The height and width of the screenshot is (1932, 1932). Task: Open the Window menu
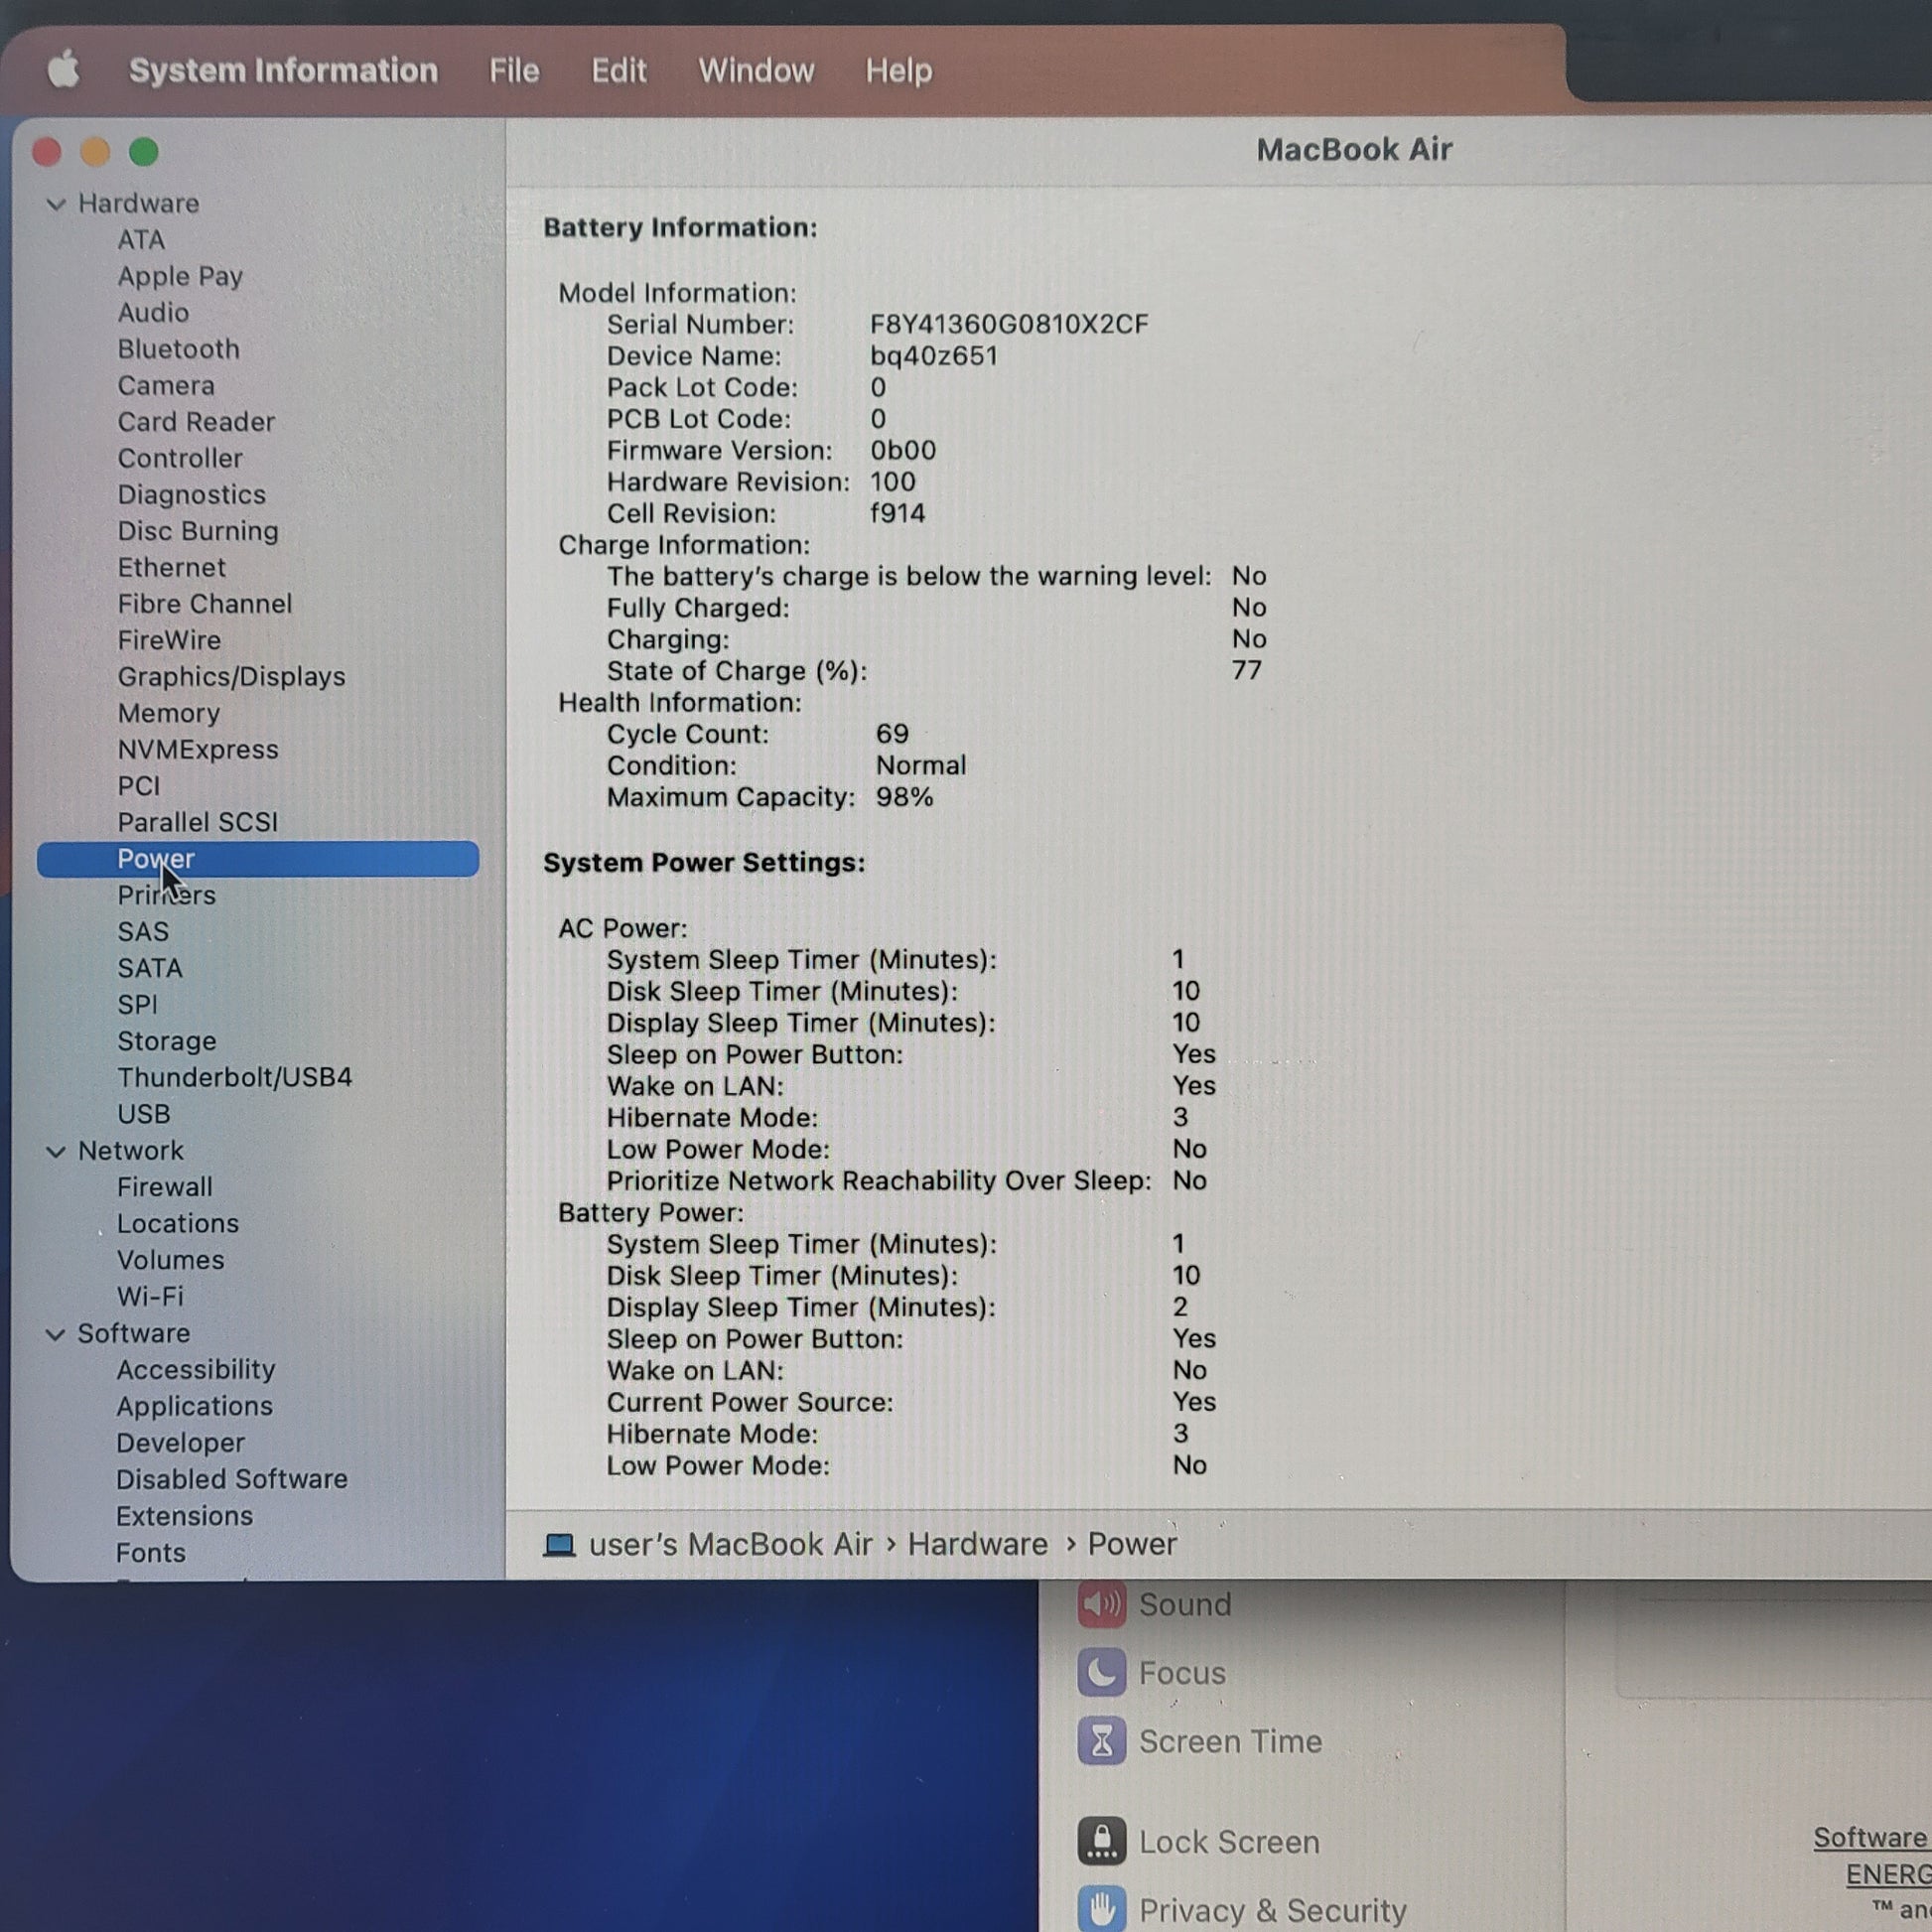click(755, 70)
